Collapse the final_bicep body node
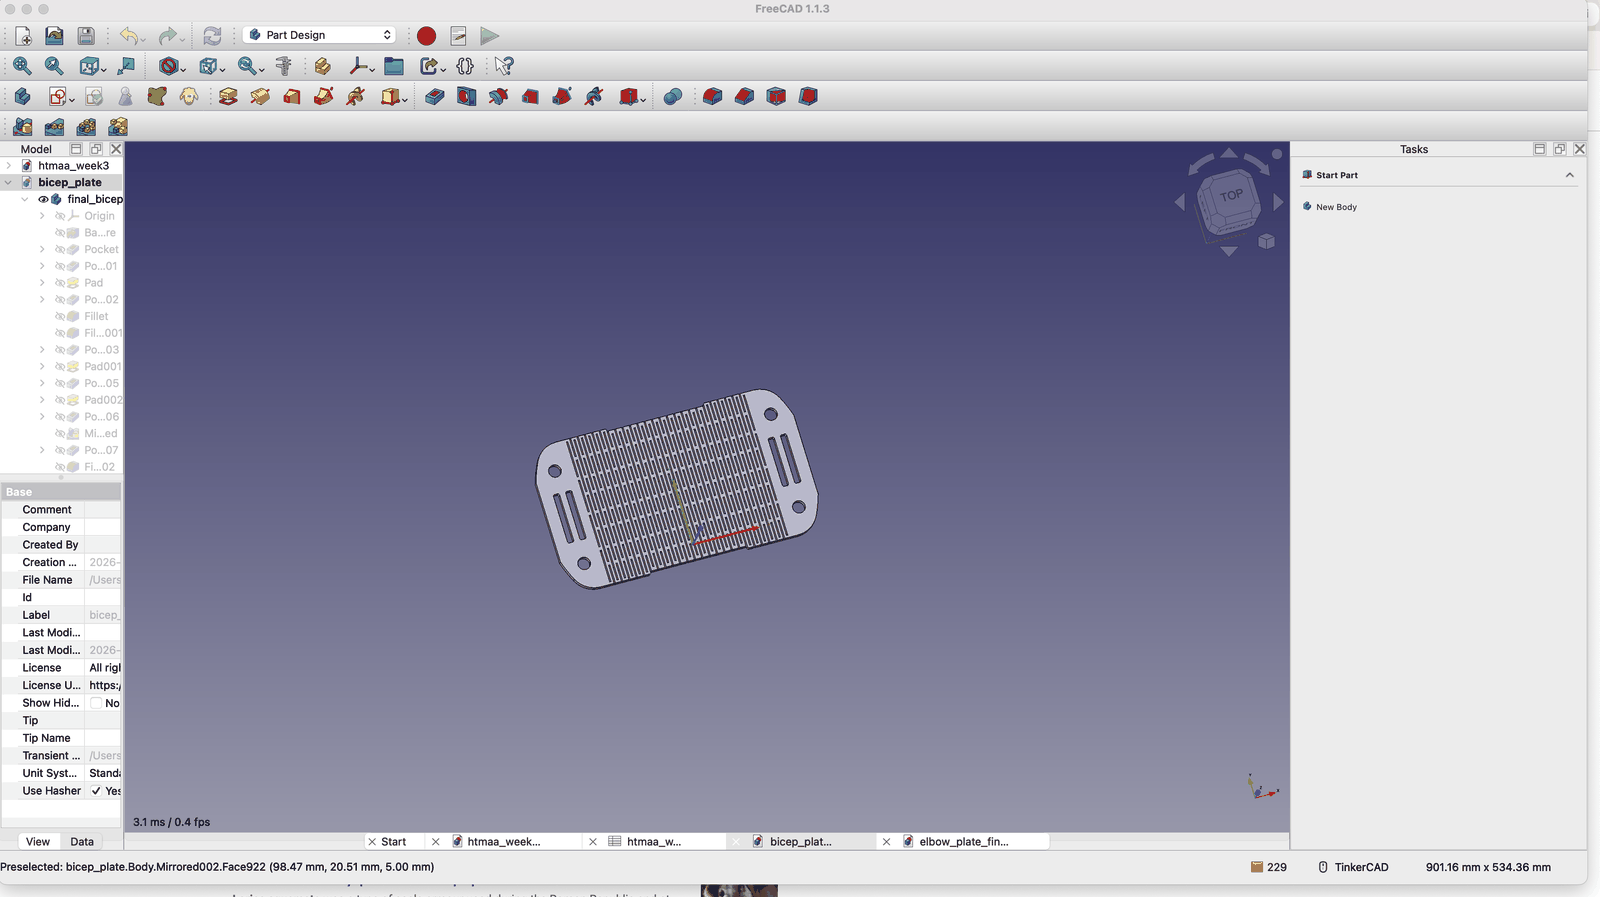Viewport: 1600px width, 897px height. 25,199
